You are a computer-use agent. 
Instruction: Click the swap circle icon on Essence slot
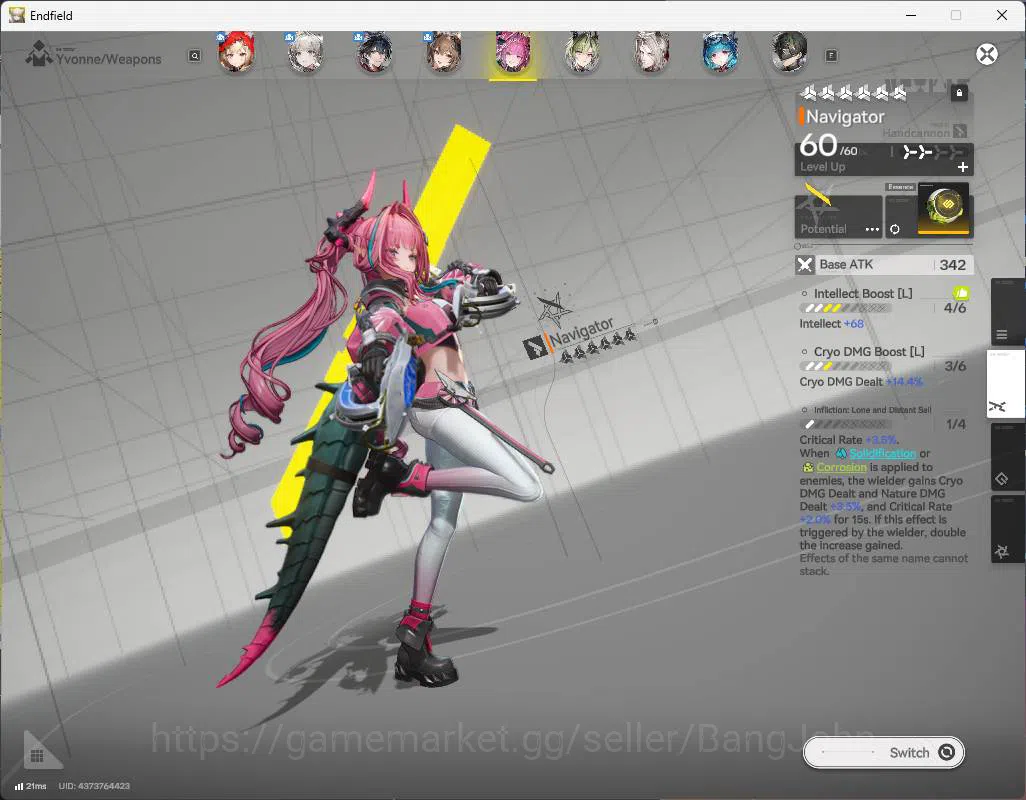894,229
